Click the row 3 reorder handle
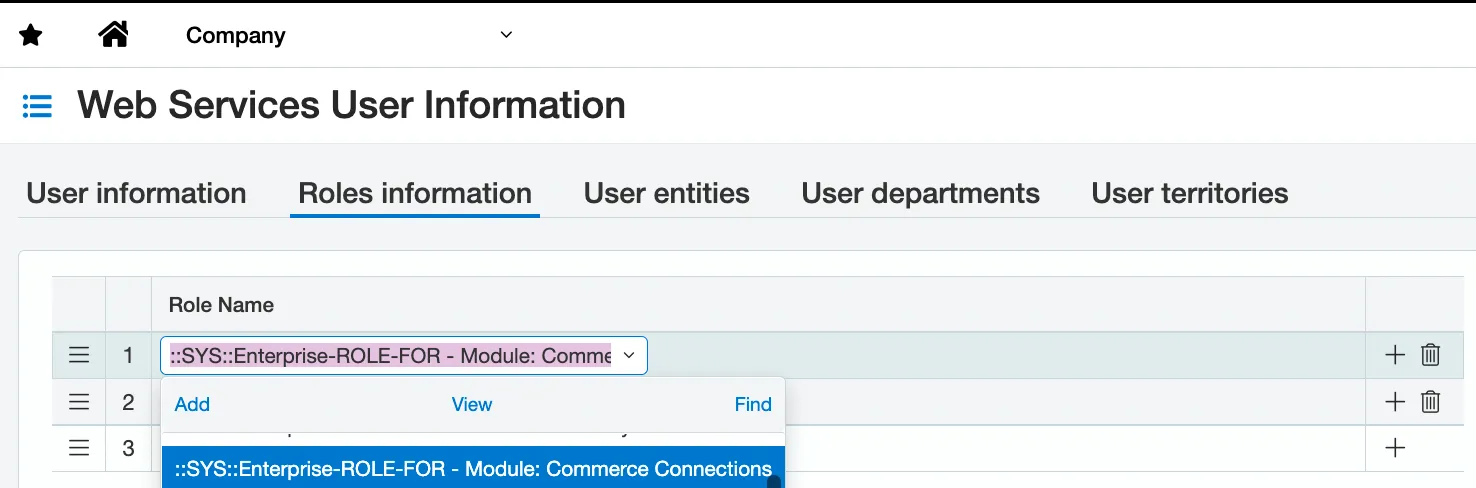The image size is (1476, 488). [x=79, y=448]
